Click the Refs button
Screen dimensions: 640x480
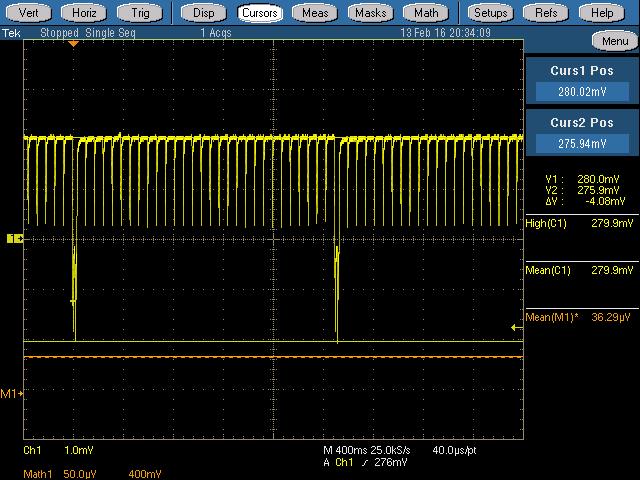coord(546,13)
